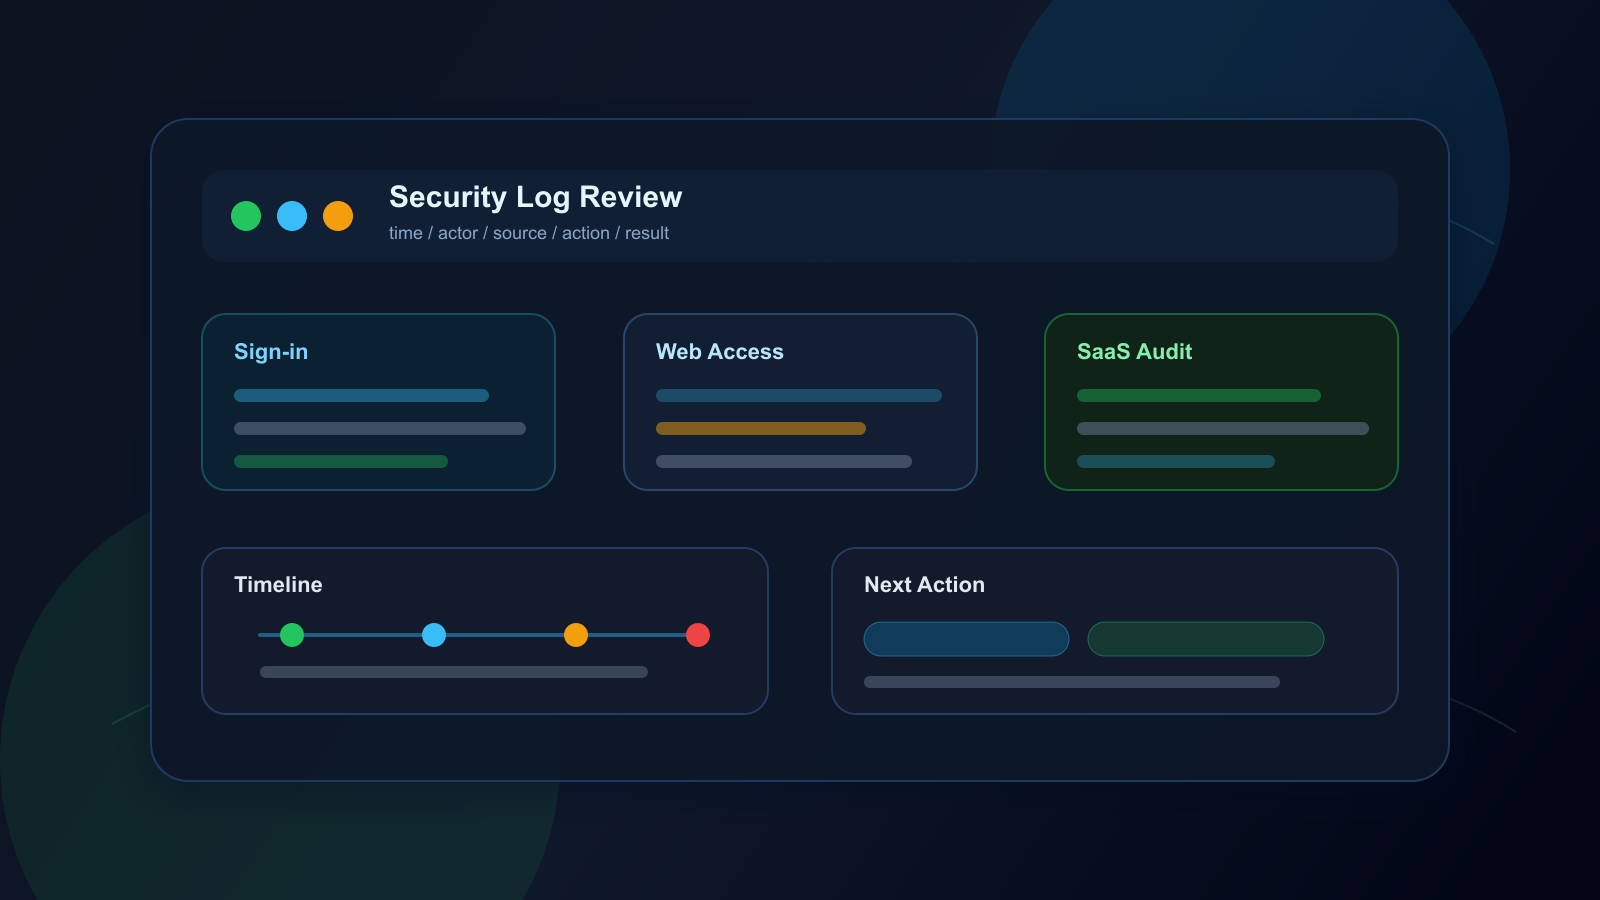Click the "Timeline" heading
Screen dimensions: 1600x900
tap(278, 585)
